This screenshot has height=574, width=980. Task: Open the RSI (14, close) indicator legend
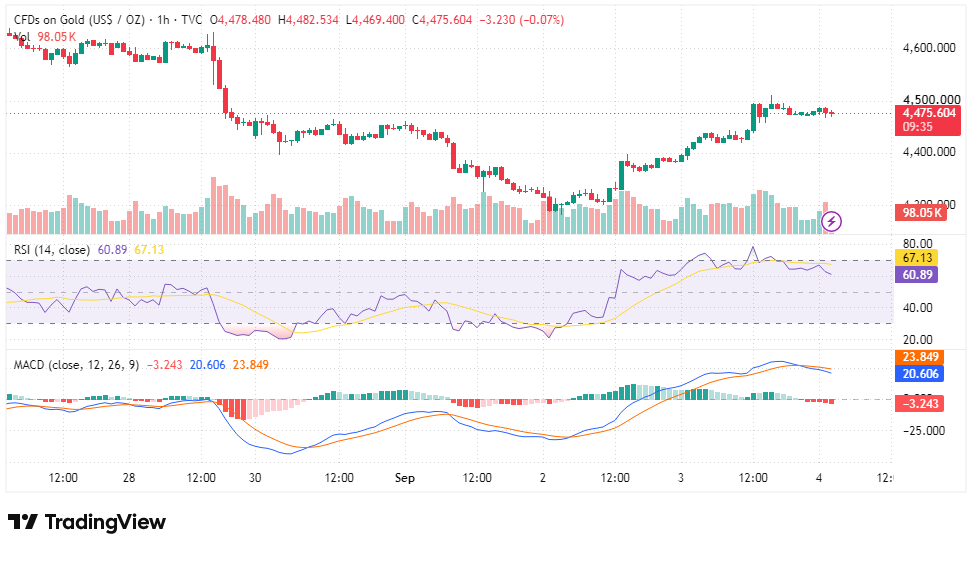pyautogui.click(x=52, y=250)
